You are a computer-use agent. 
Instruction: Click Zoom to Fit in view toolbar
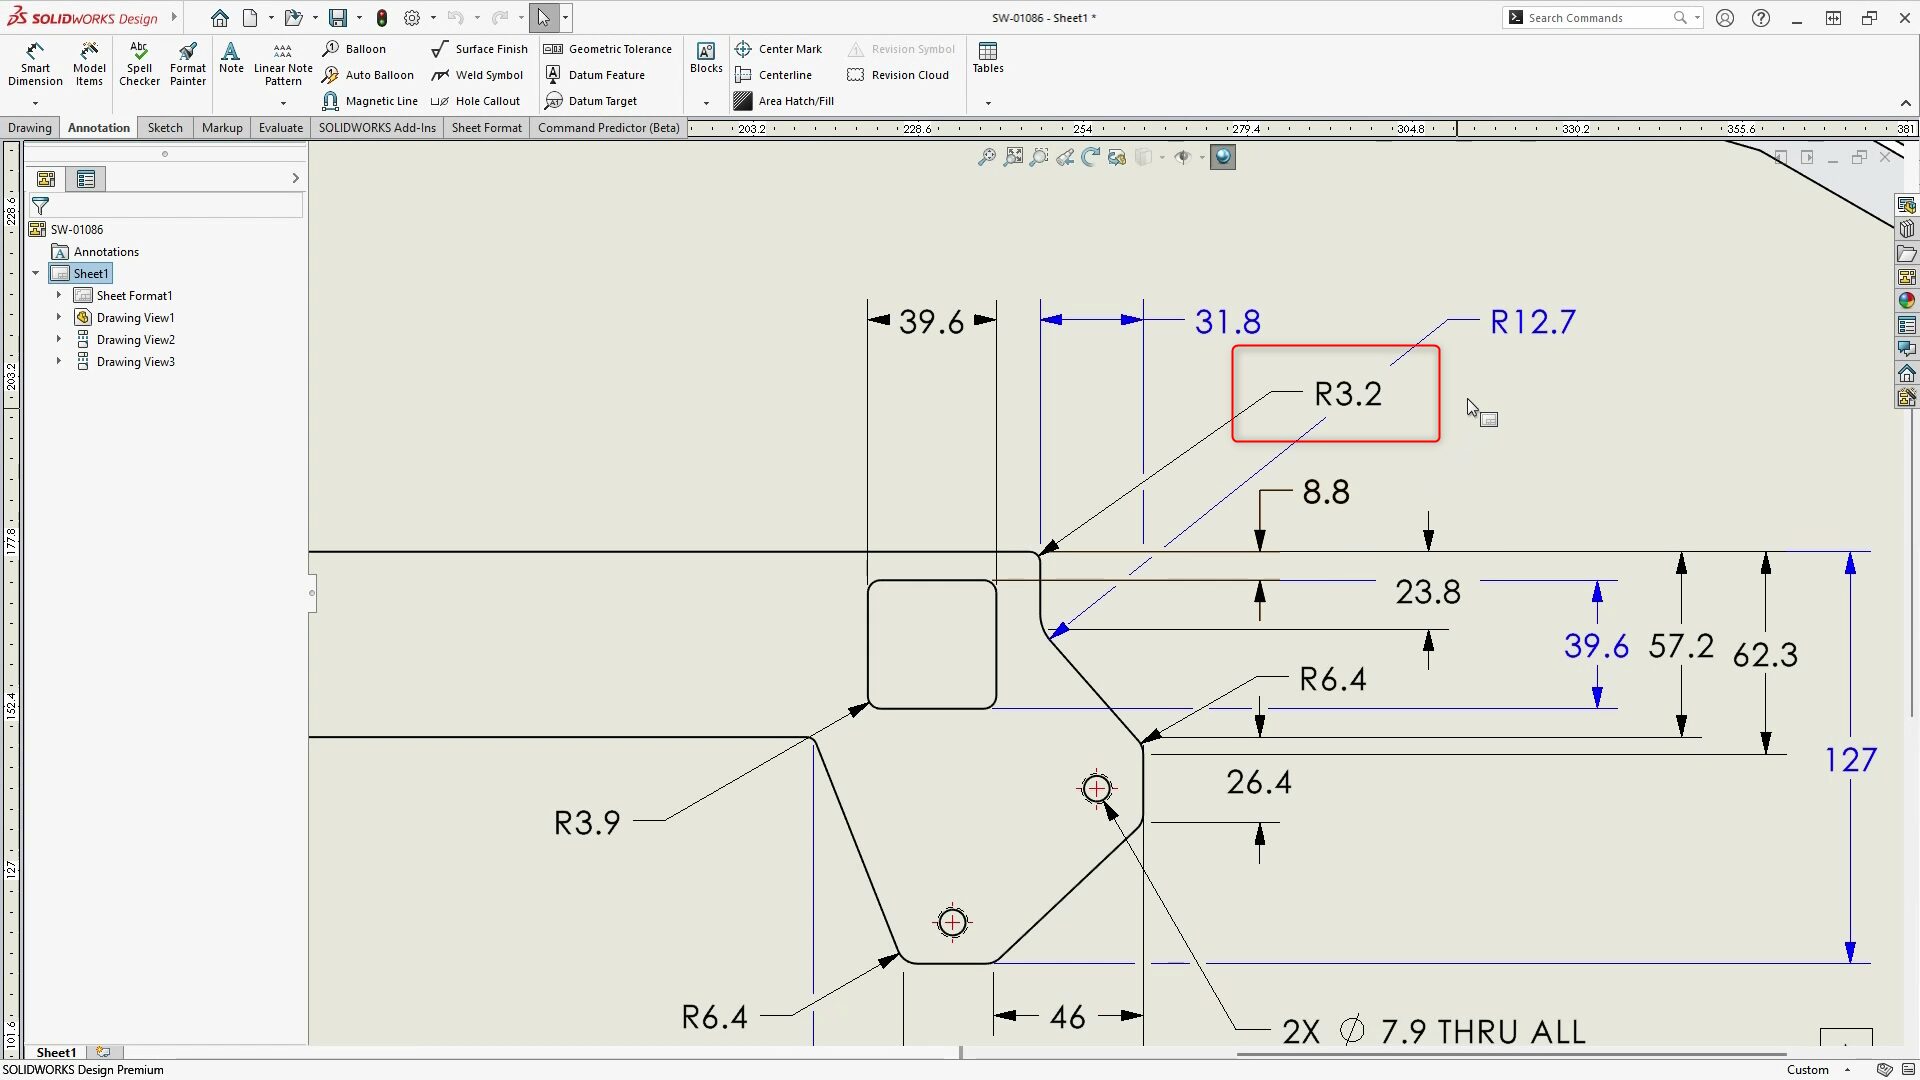pyautogui.click(x=1013, y=157)
